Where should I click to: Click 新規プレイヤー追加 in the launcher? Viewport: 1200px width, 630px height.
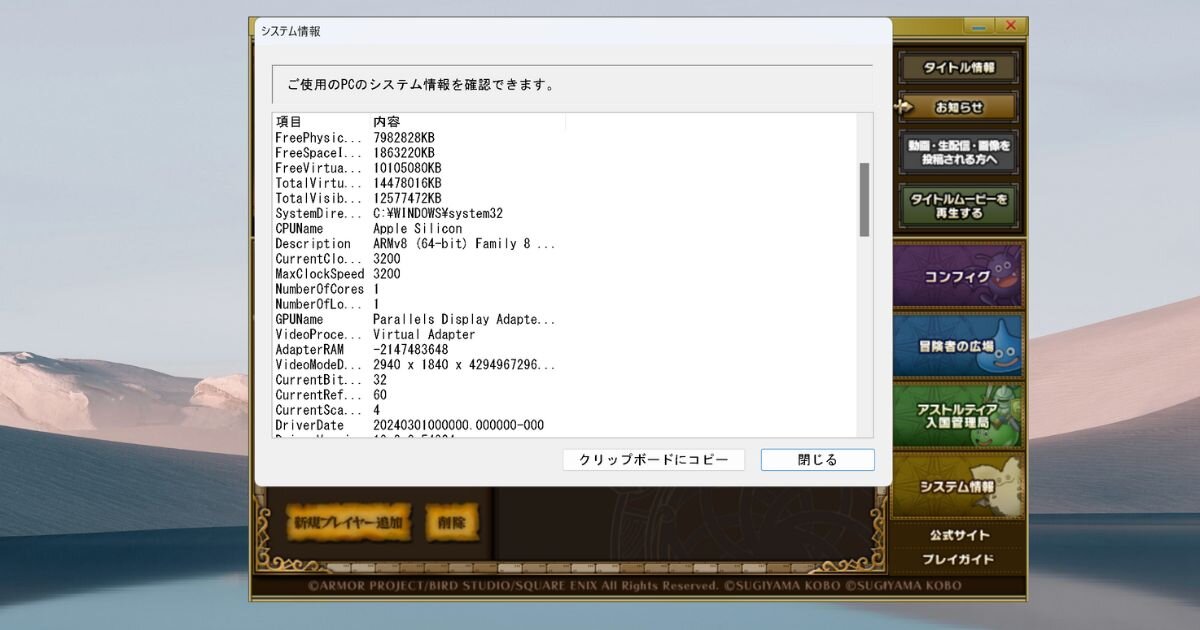click(348, 522)
